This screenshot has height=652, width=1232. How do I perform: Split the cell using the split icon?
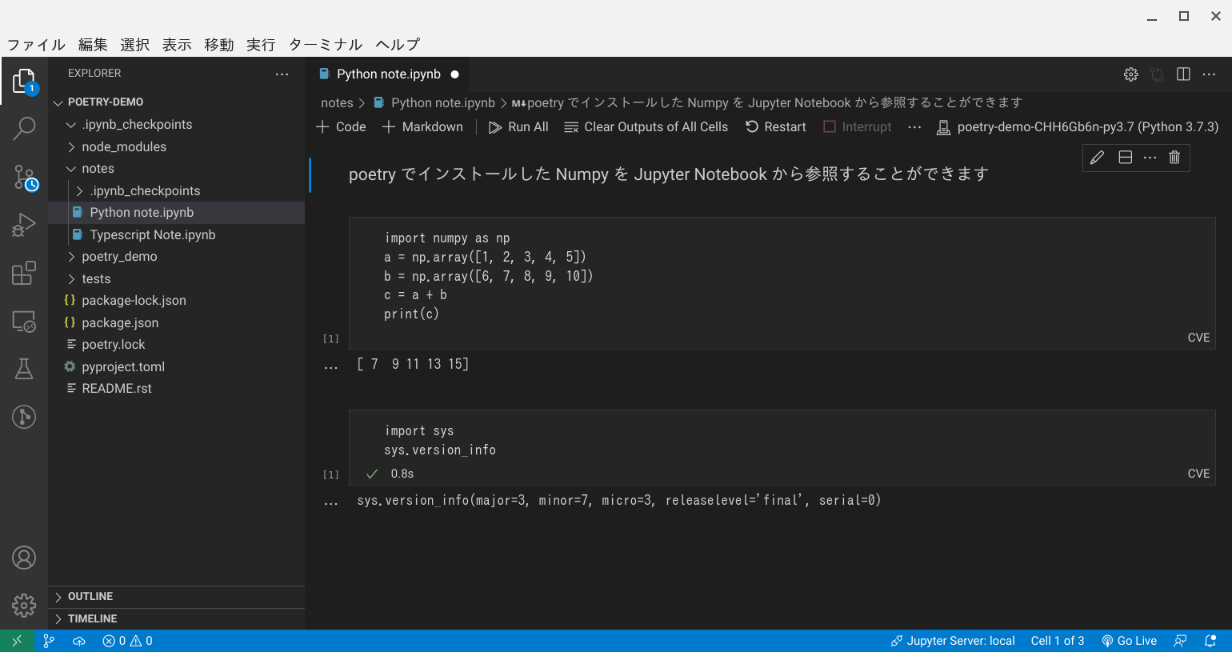pyautogui.click(x=1125, y=157)
